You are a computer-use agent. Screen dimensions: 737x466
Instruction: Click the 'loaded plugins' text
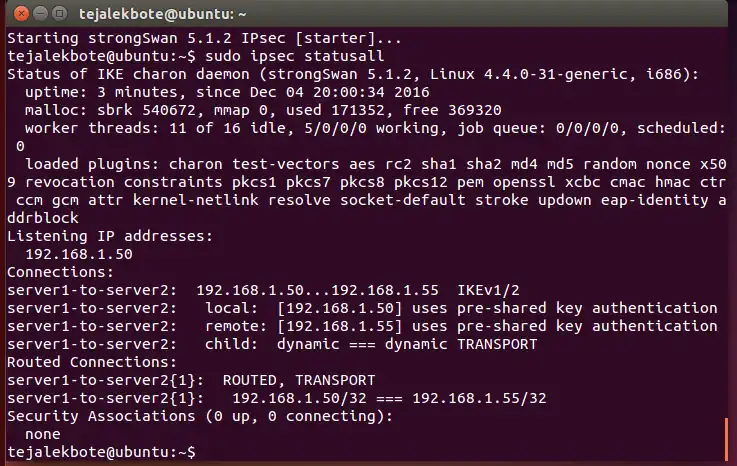(x=80, y=164)
